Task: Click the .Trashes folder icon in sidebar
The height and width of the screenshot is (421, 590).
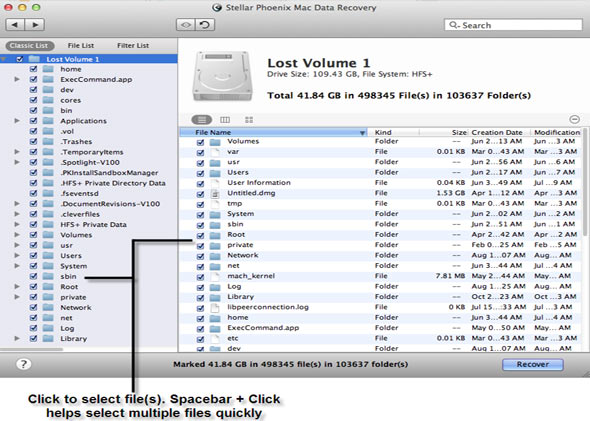Action: pos(48,141)
